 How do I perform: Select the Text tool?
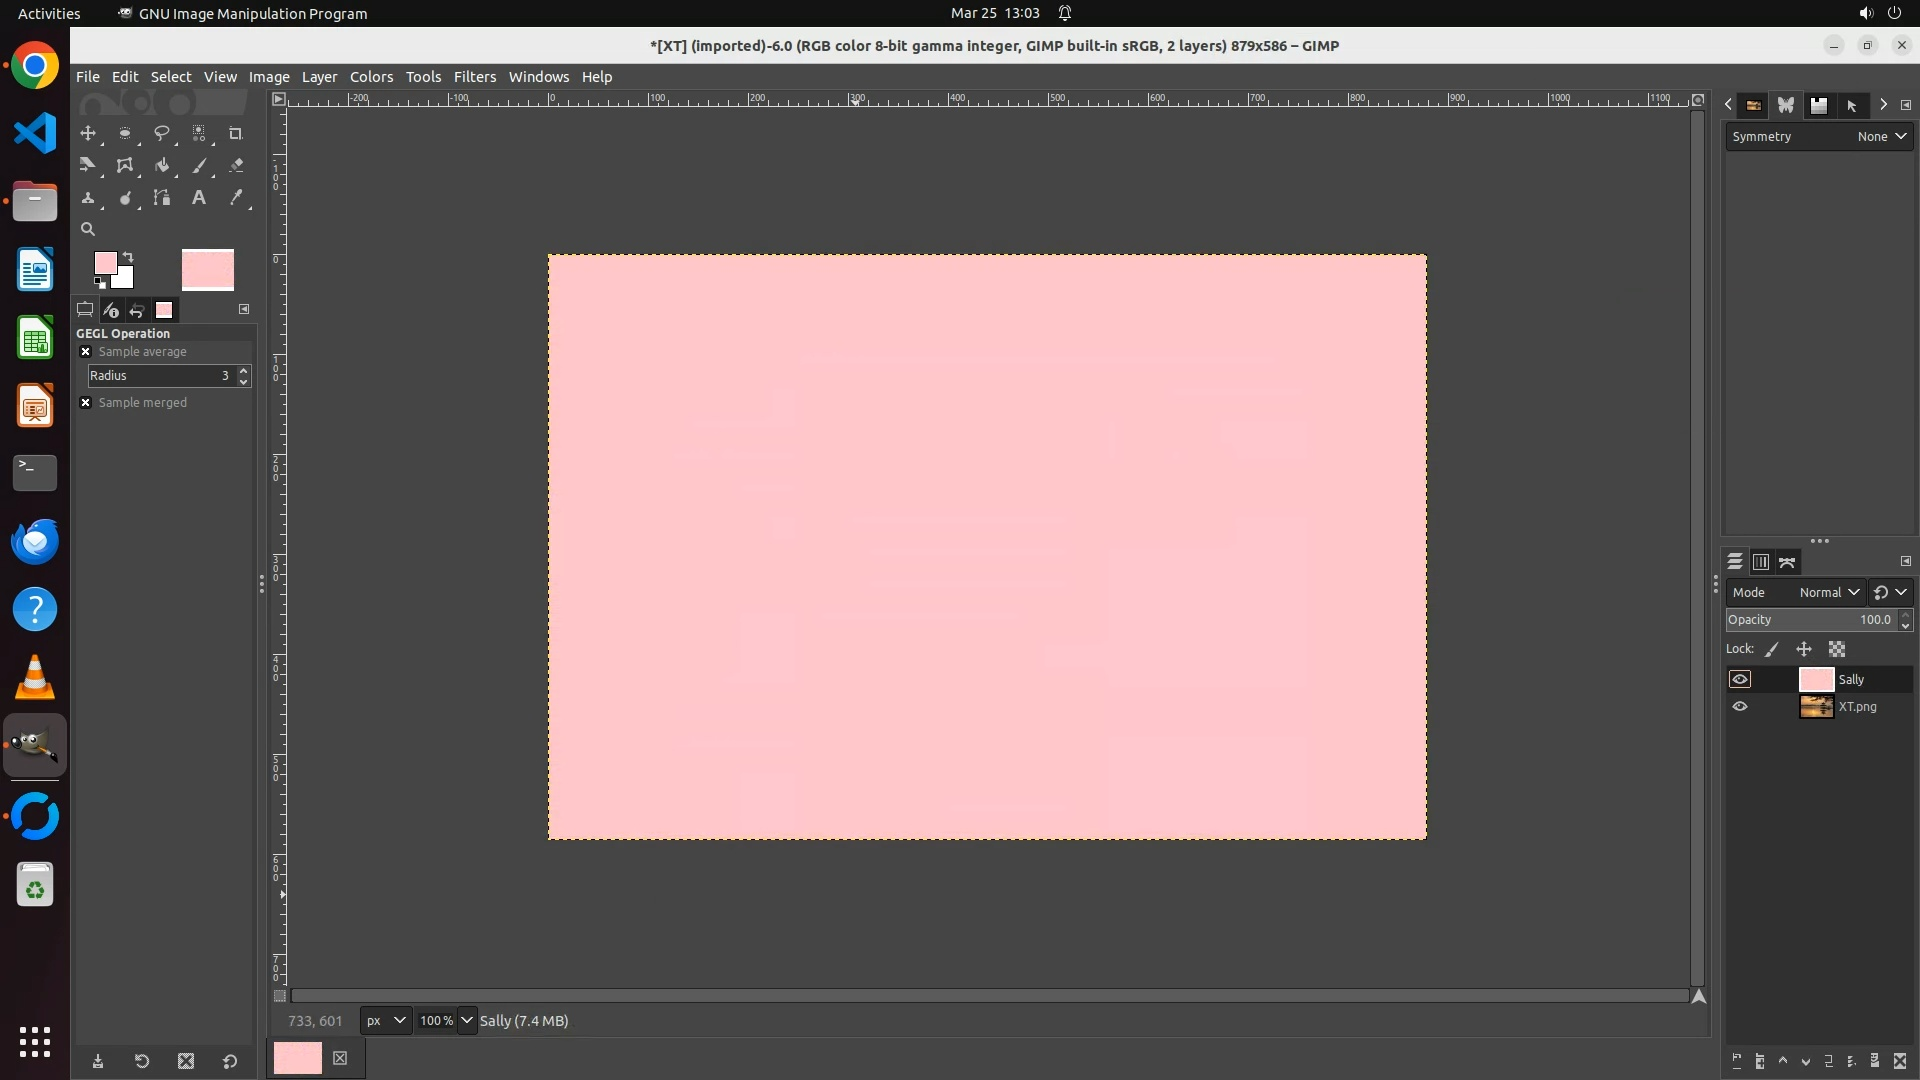point(199,198)
